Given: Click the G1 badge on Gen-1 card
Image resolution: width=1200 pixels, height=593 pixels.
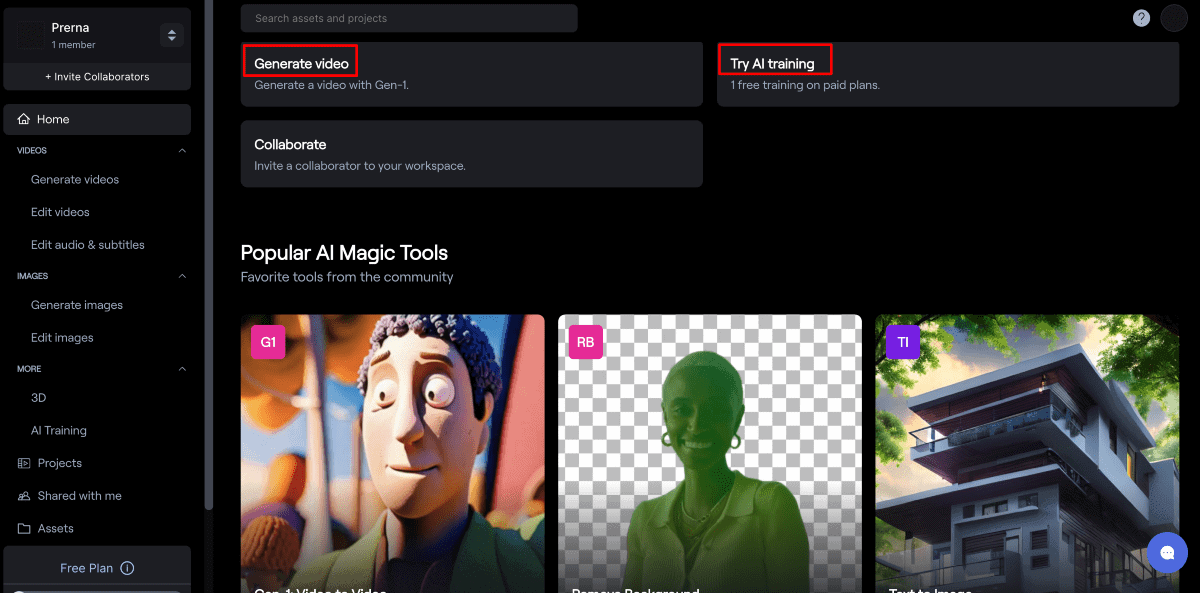Looking at the screenshot, I should pyautogui.click(x=268, y=342).
